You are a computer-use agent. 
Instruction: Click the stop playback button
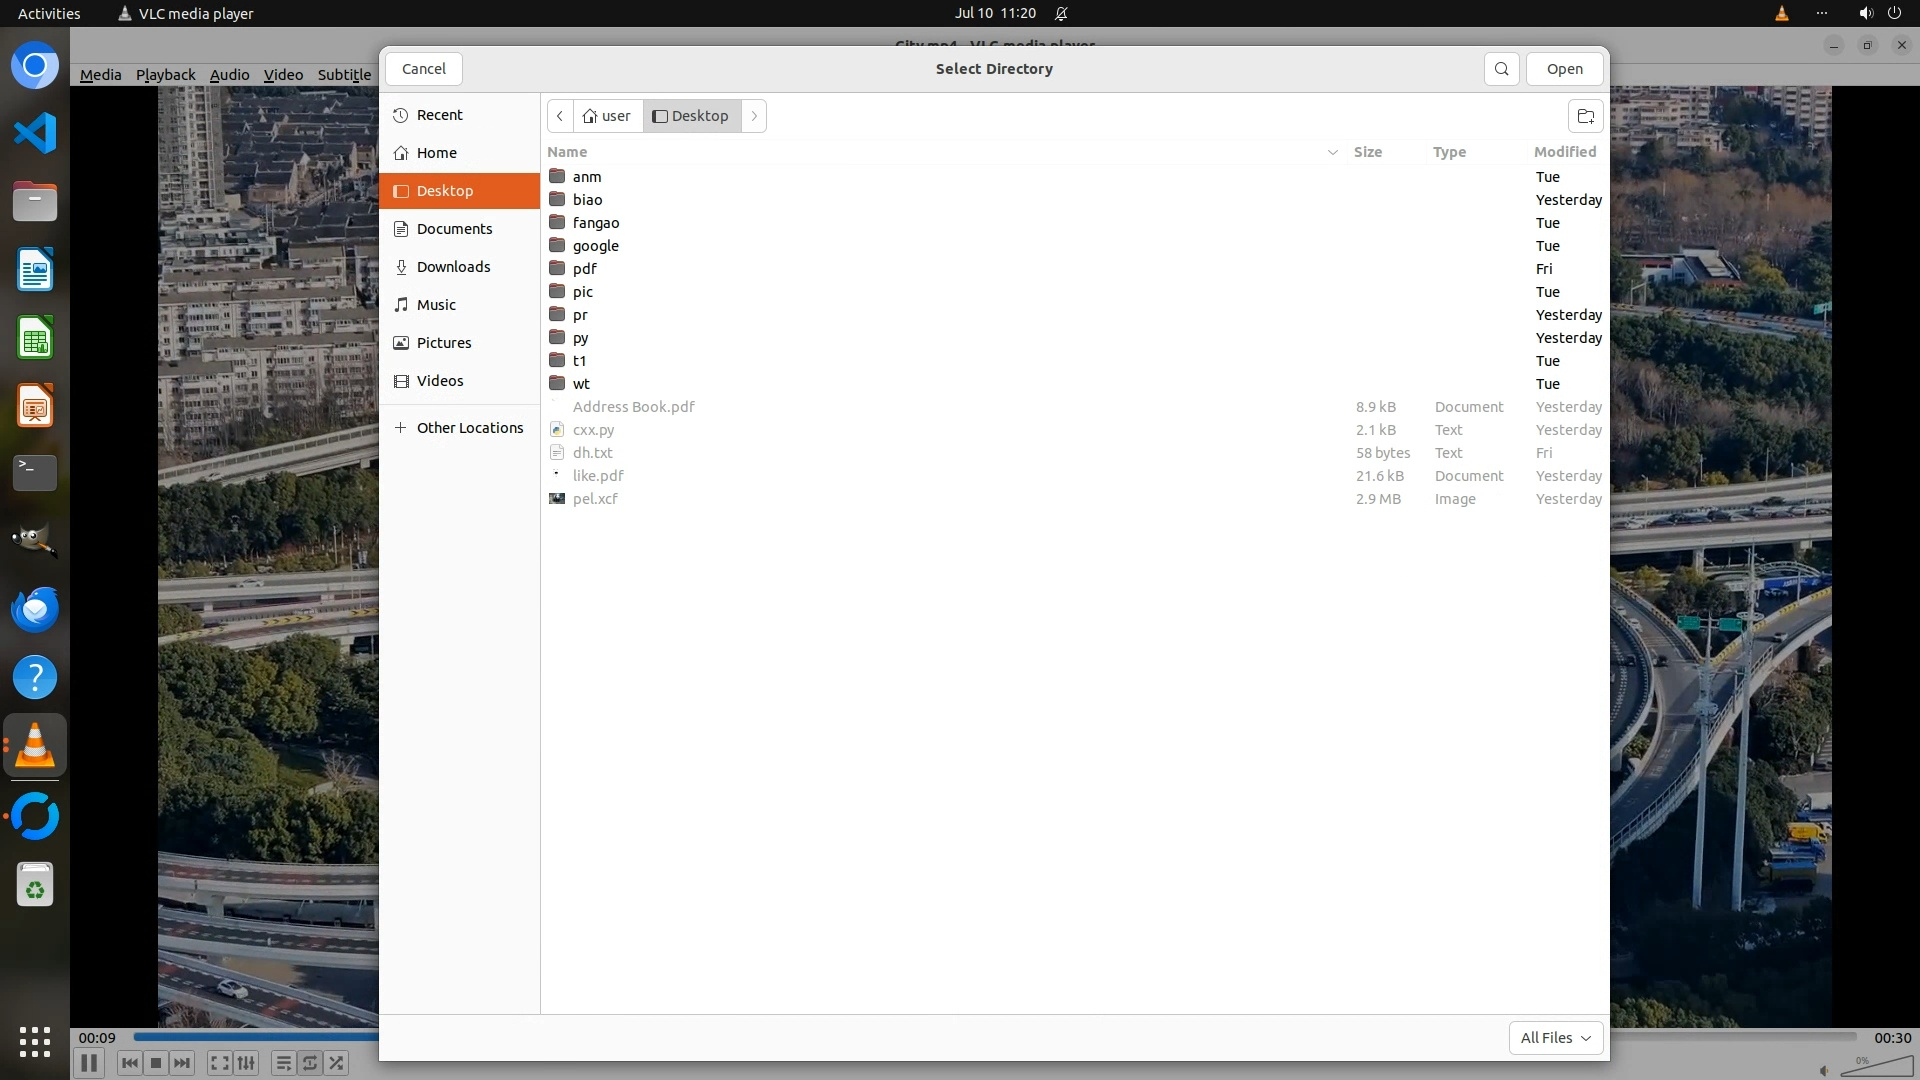click(156, 1063)
